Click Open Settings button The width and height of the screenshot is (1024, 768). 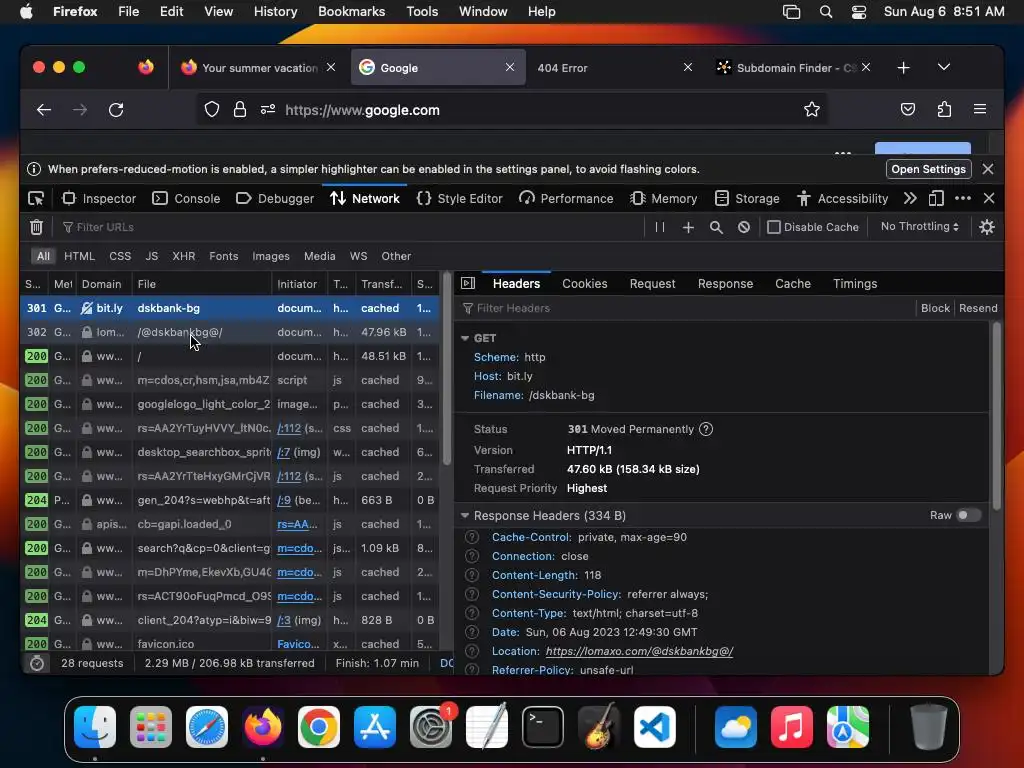click(928, 169)
